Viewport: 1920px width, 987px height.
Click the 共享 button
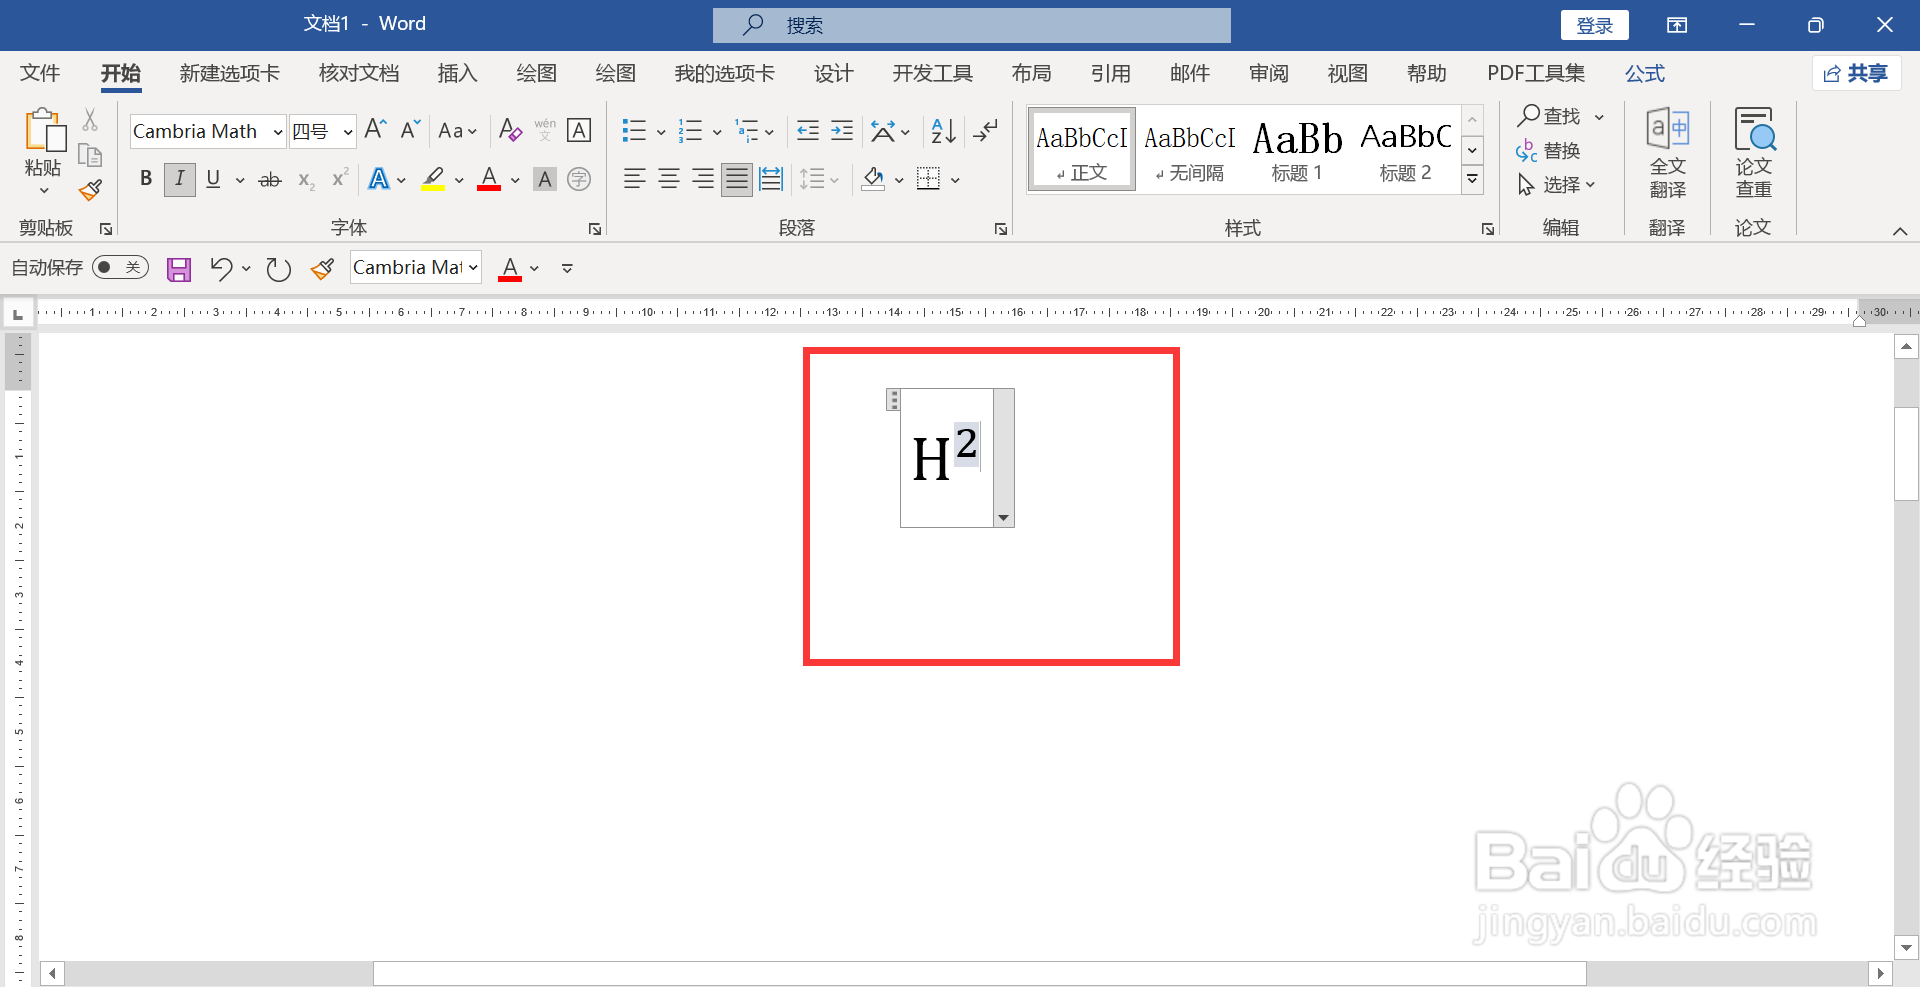point(1856,73)
